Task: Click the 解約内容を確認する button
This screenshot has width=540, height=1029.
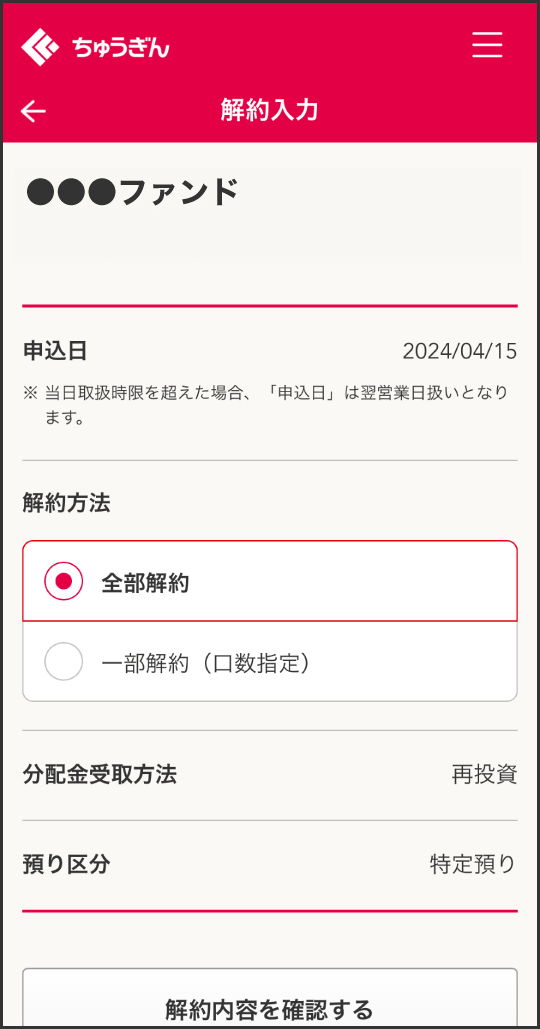Action: point(270,998)
